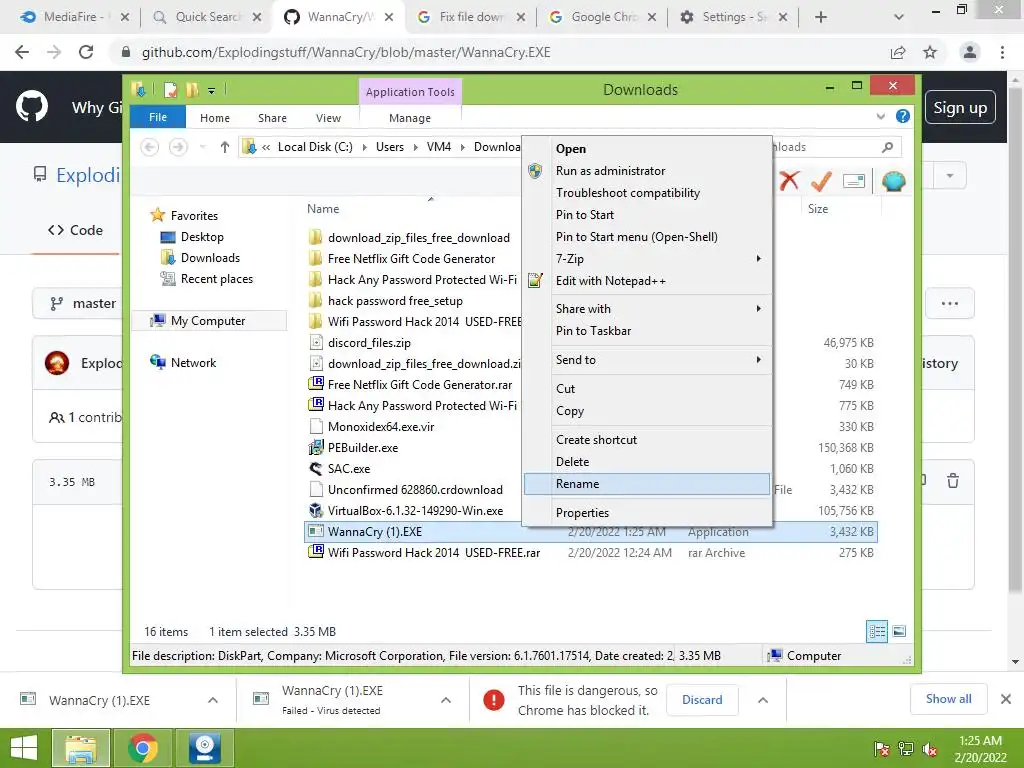Expand options for dangerous file warning
1024x768 pixels.
(x=762, y=700)
